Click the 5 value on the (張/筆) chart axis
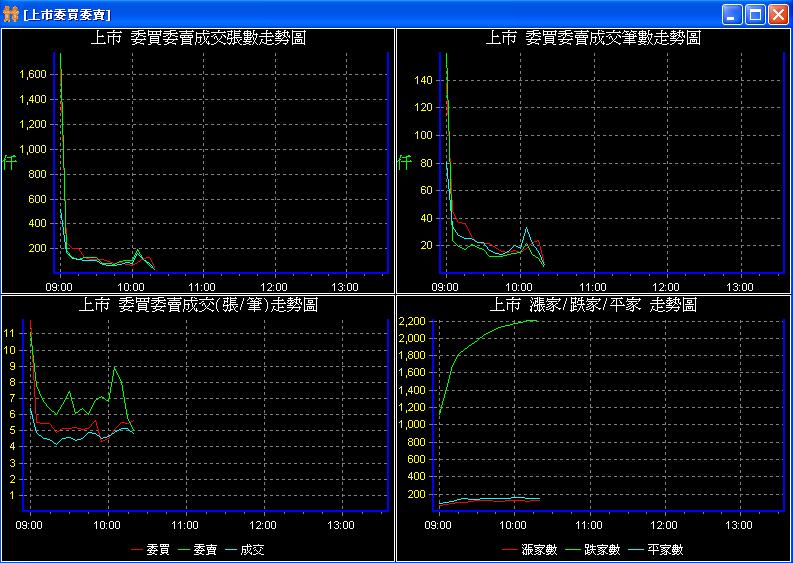Screen dimensions: 793x563 pos(12,430)
